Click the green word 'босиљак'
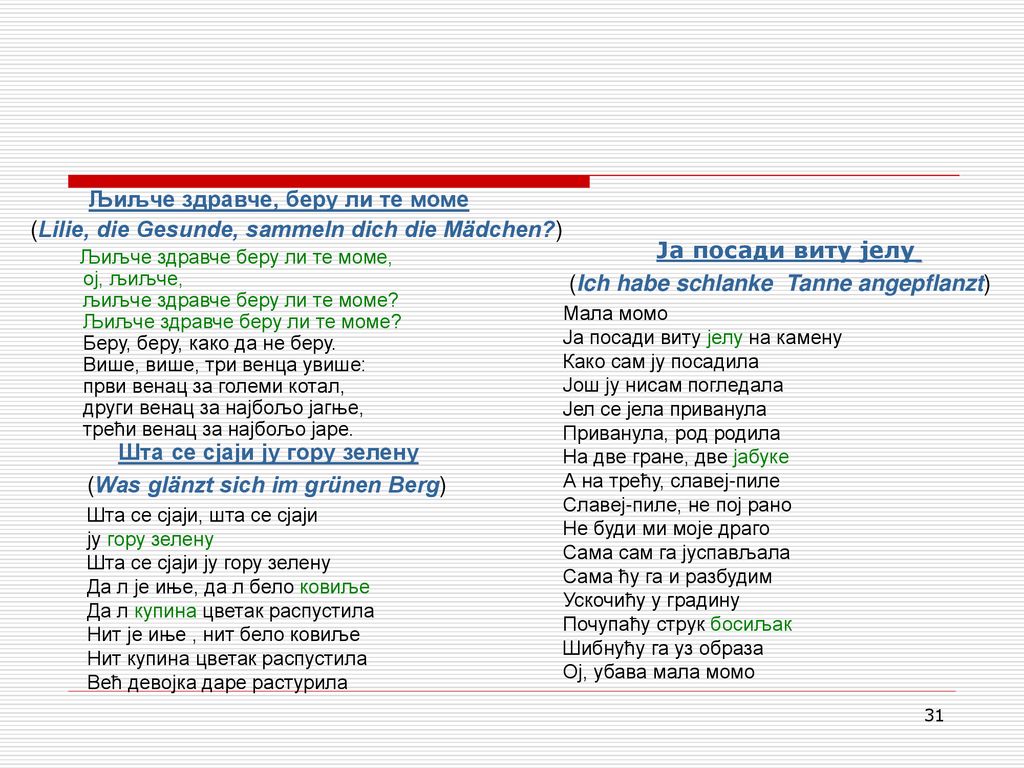The width and height of the screenshot is (1024, 768). tap(751, 624)
